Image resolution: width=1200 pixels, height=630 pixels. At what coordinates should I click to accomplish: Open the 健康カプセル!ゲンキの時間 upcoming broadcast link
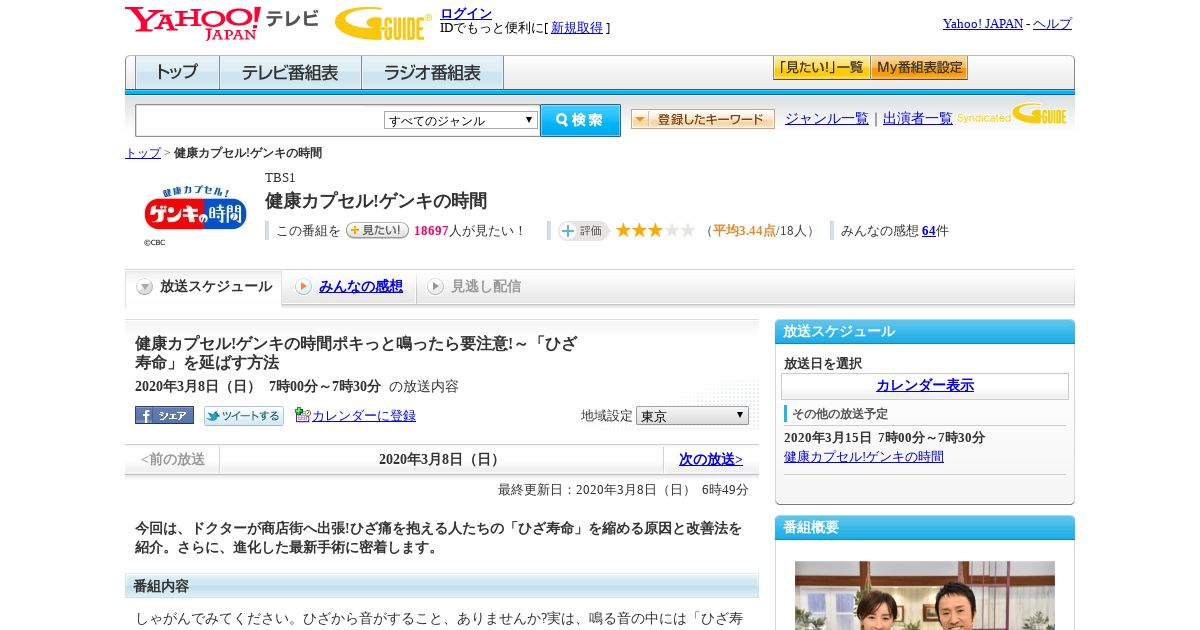pyautogui.click(x=864, y=457)
